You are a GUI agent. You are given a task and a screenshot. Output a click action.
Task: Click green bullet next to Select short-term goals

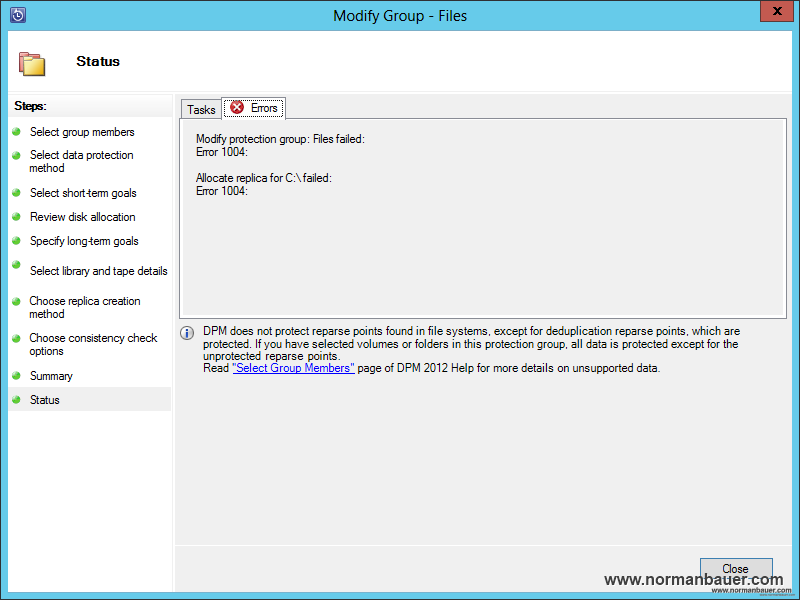coord(16,192)
